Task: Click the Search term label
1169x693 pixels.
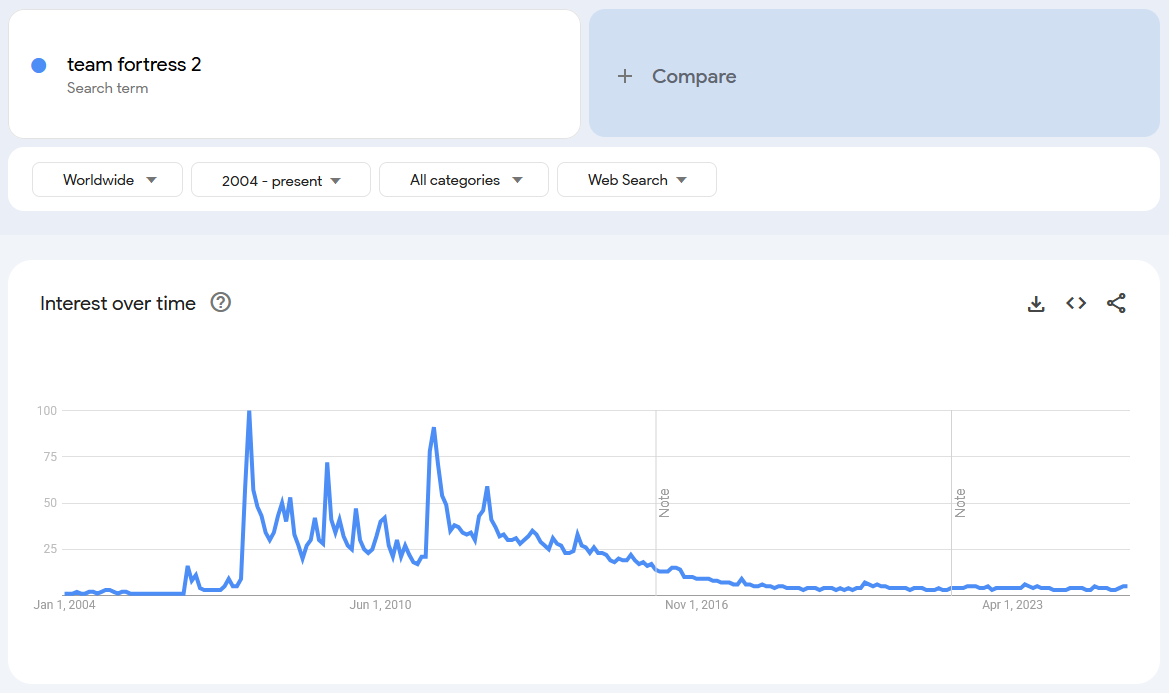Action: tap(107, 88)
